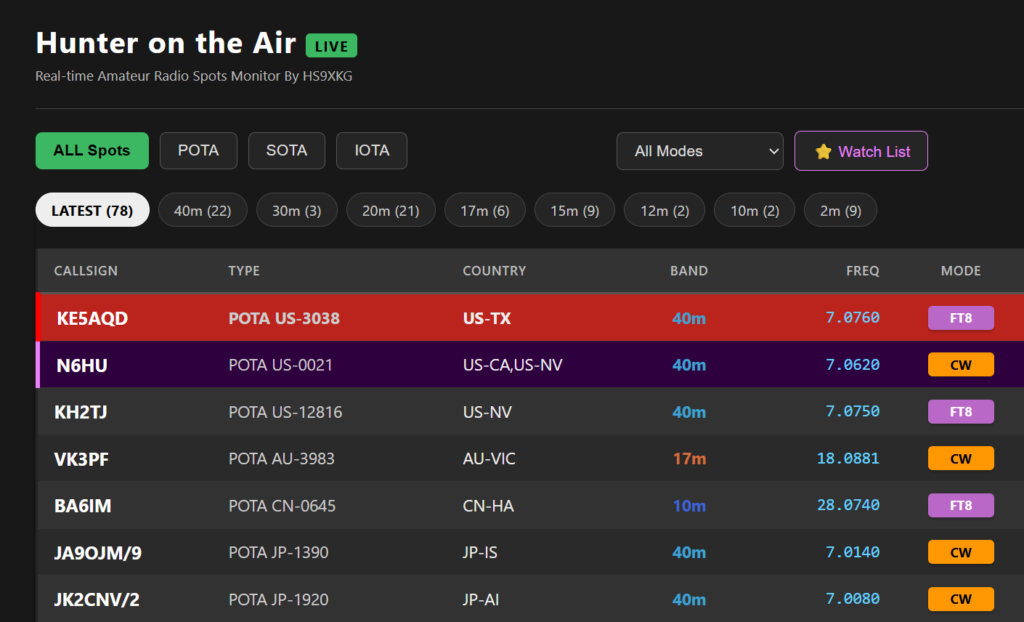Click the 18.0881 frequency for VK3PF
The image size is (1024, 622).
(x=848, y=459)
